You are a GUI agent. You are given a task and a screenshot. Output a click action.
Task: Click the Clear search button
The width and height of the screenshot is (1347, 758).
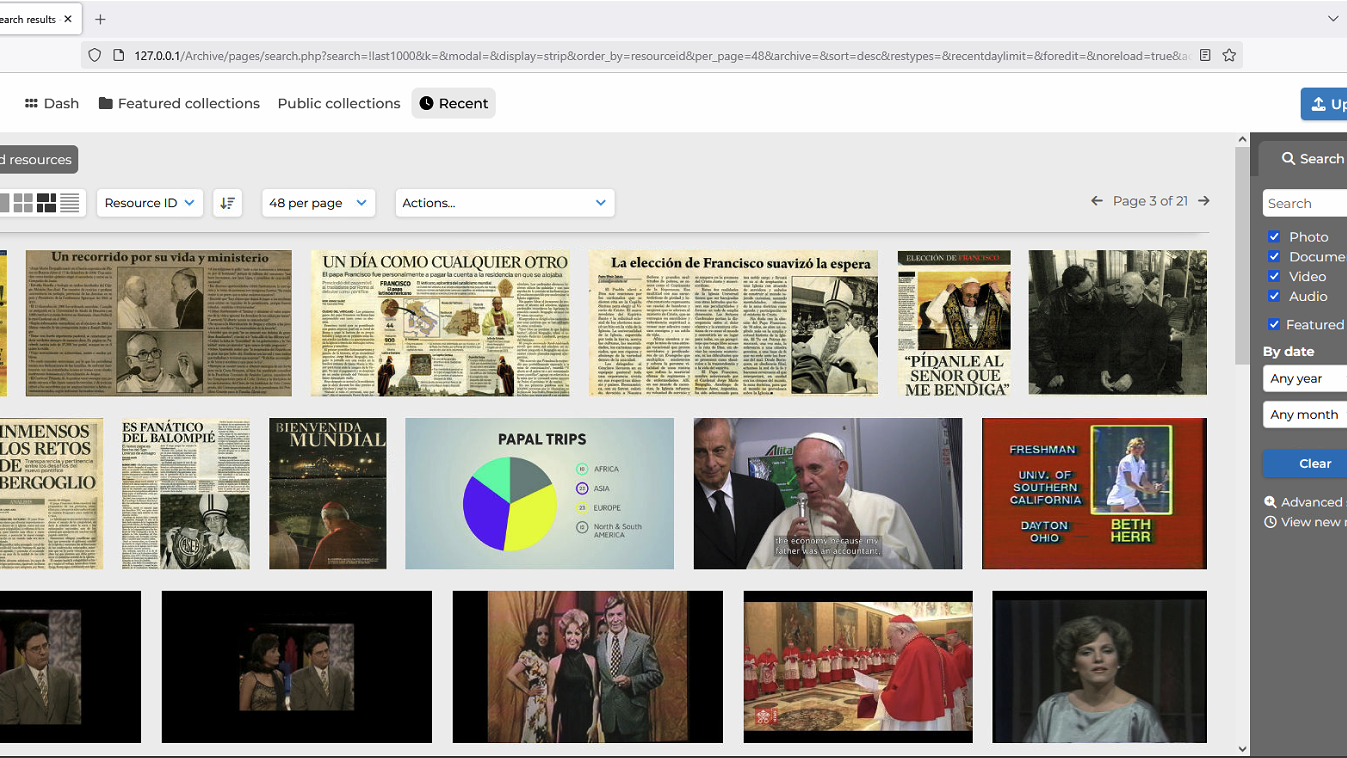click(x=1314, y=463)
